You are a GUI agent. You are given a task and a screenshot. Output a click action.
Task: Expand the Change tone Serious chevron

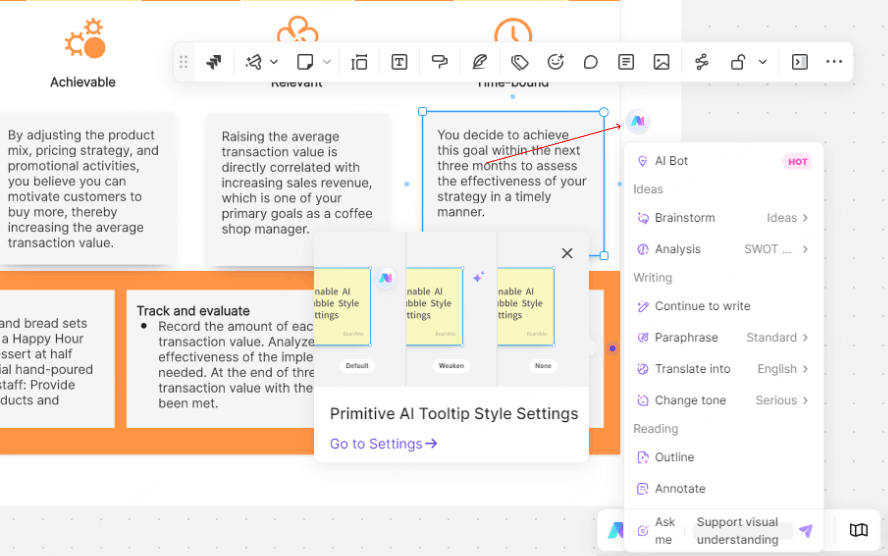click(805, 400)
